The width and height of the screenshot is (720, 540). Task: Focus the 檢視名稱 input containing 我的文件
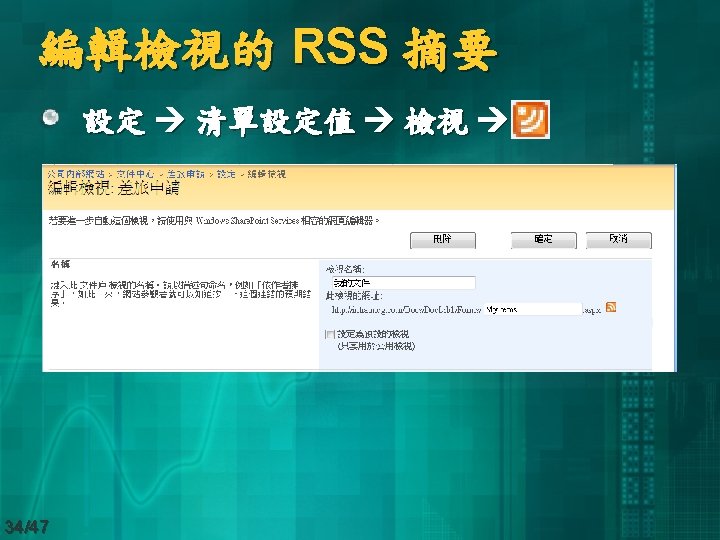pos(404,283)
